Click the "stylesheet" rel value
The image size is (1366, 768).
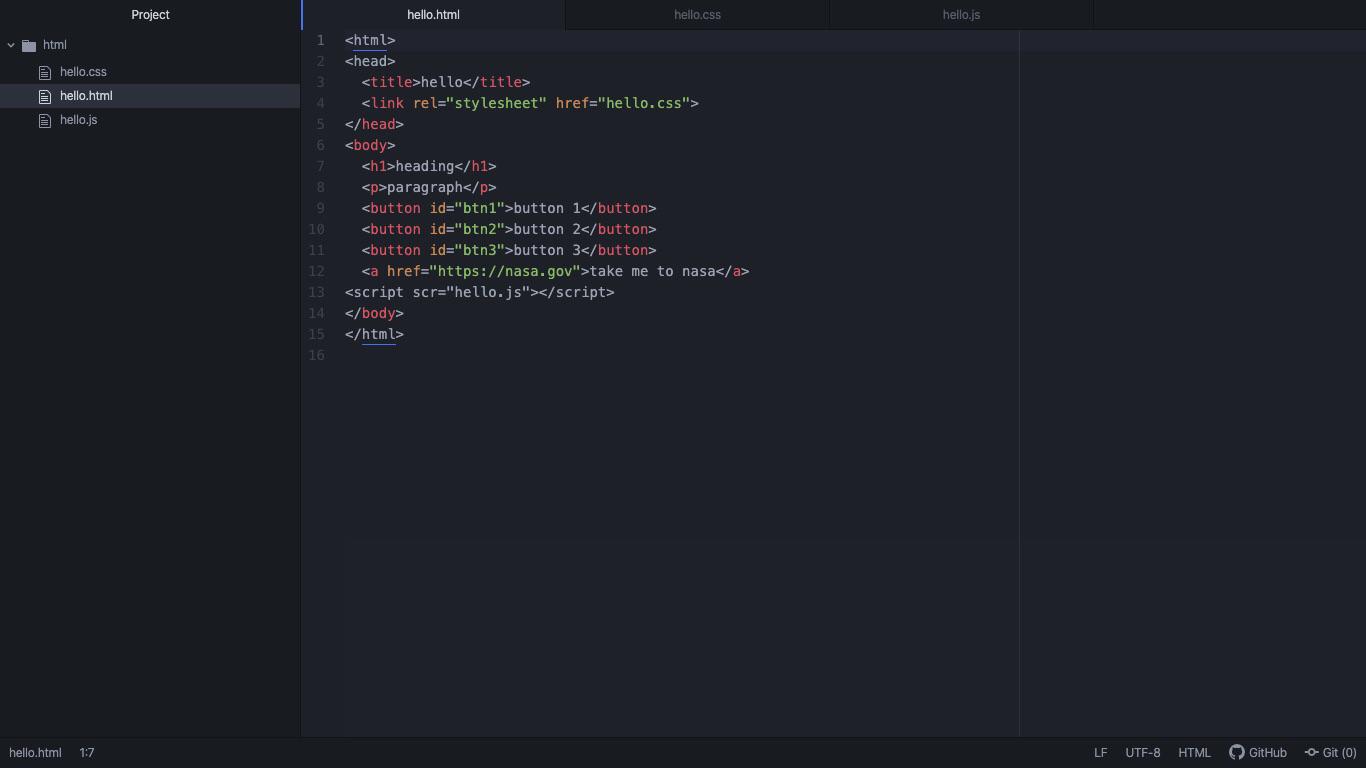tap(497, 104)
